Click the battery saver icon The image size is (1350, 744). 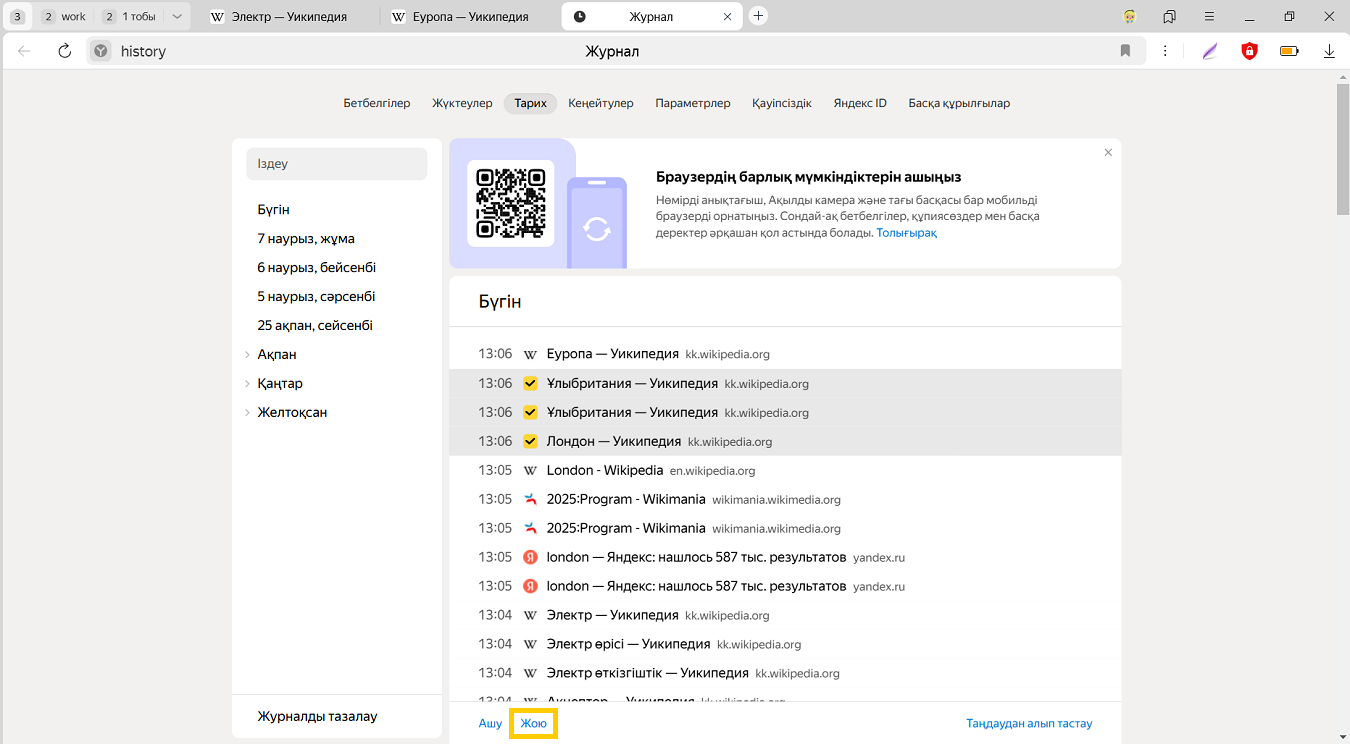coord(1289,51)
